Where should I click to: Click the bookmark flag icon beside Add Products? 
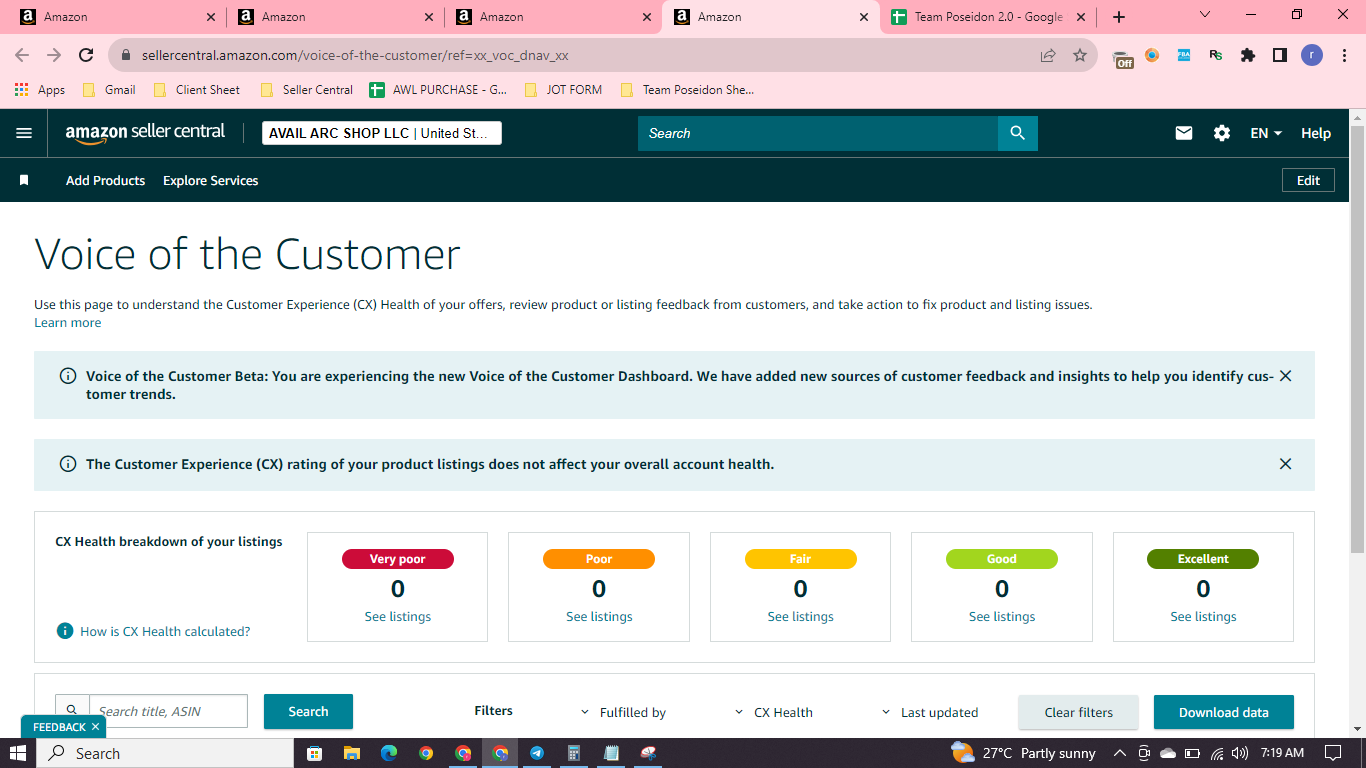point(24,180)
